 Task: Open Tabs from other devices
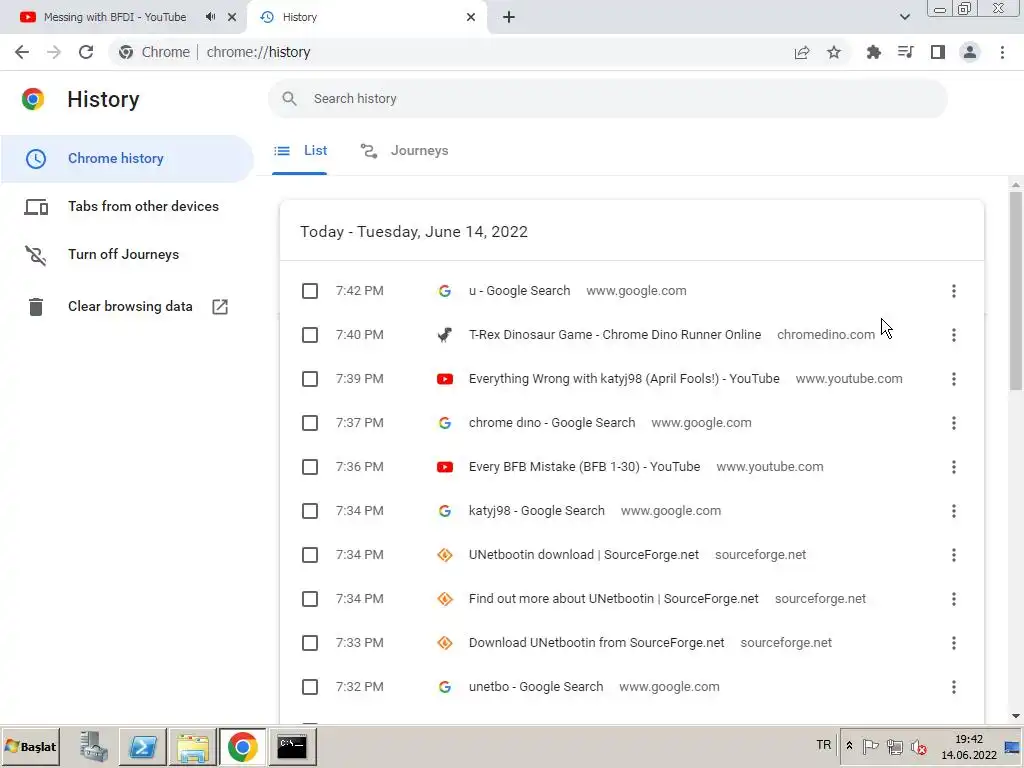[x=127, y=206]
